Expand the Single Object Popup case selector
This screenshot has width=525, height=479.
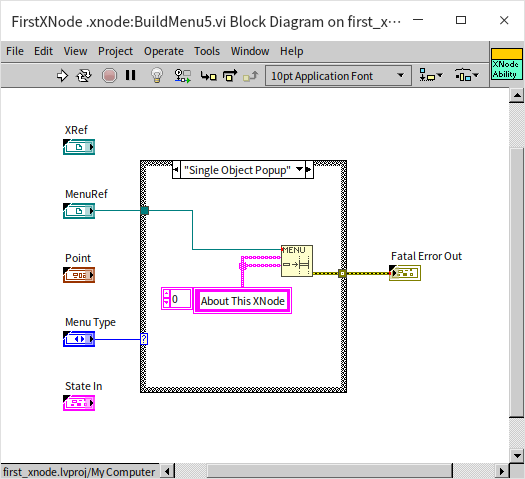click(300, 170)
